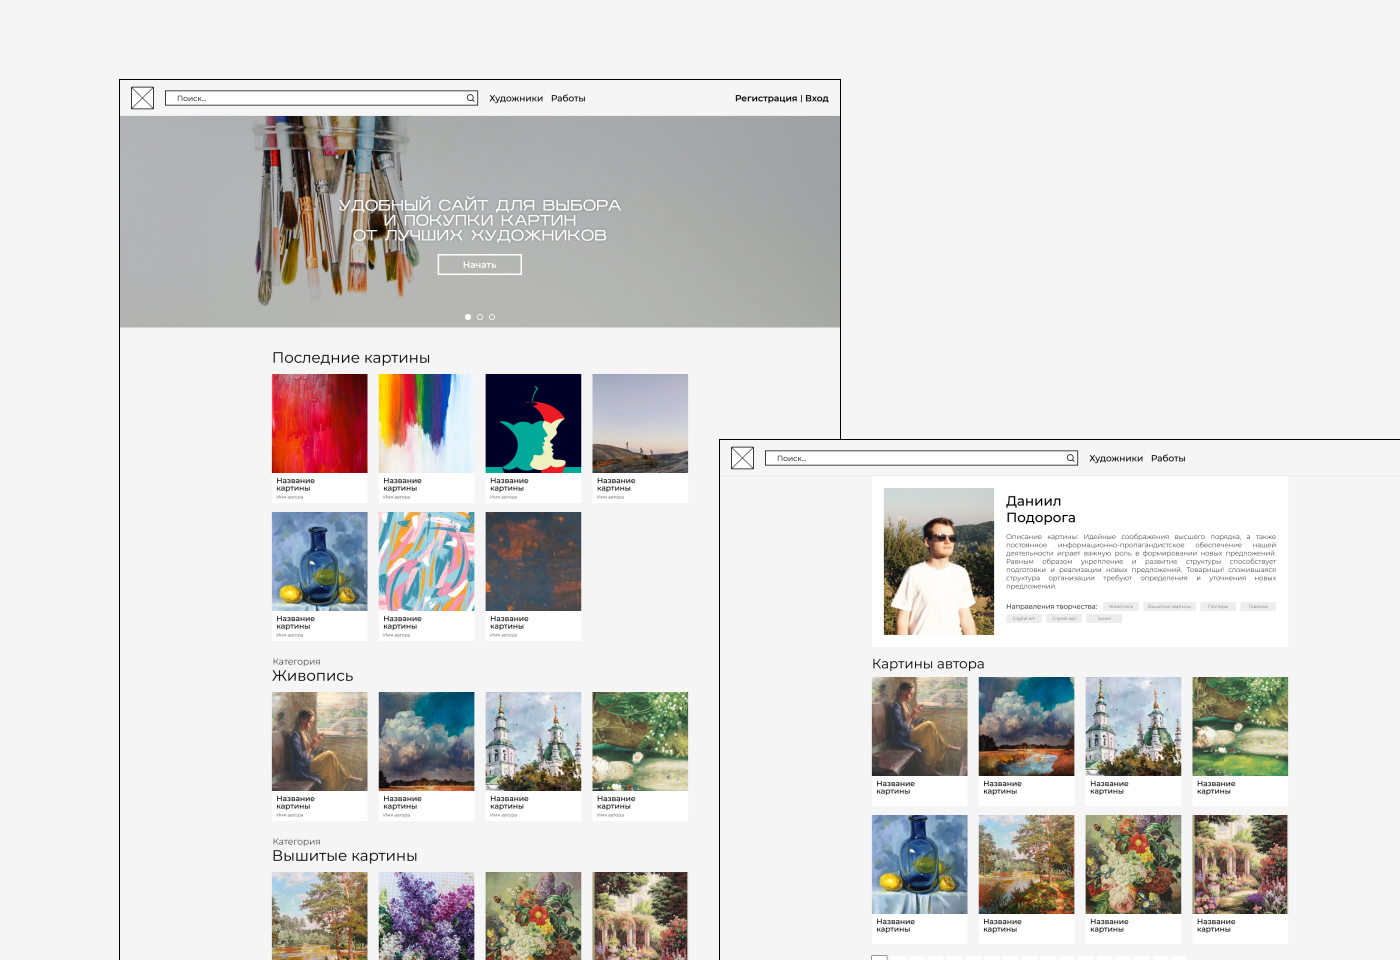This screenshot has width=1400, height=960.
Task: Open Художники in the artist page navigation
Action: coord(1116,458)
